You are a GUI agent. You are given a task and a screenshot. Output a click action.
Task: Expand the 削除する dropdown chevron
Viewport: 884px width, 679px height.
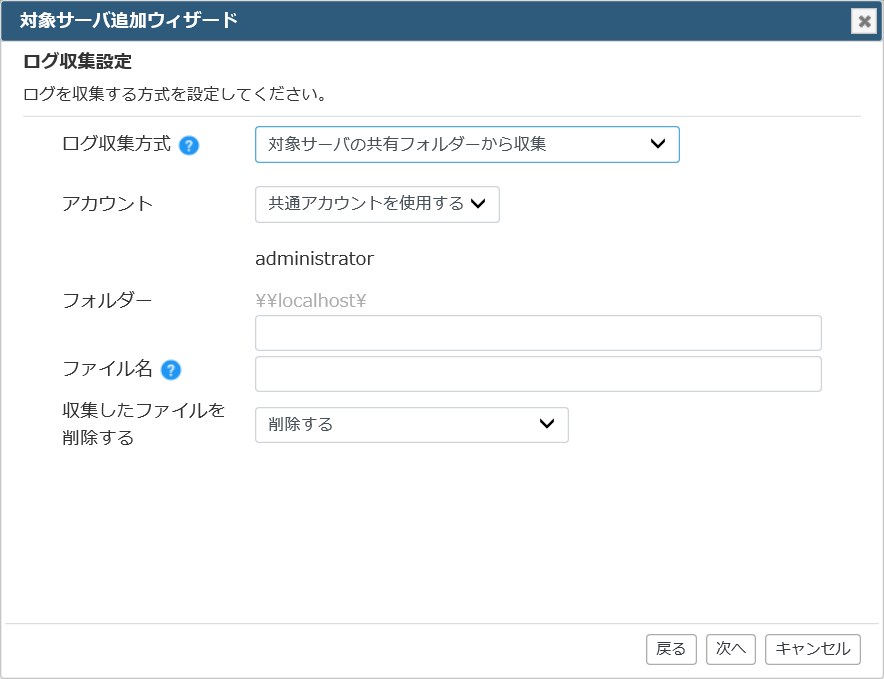tap(547, 424)
